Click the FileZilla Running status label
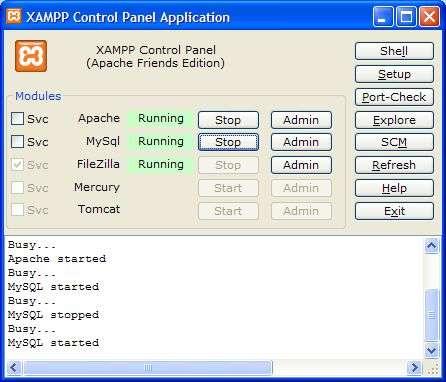 click(161, 164)
